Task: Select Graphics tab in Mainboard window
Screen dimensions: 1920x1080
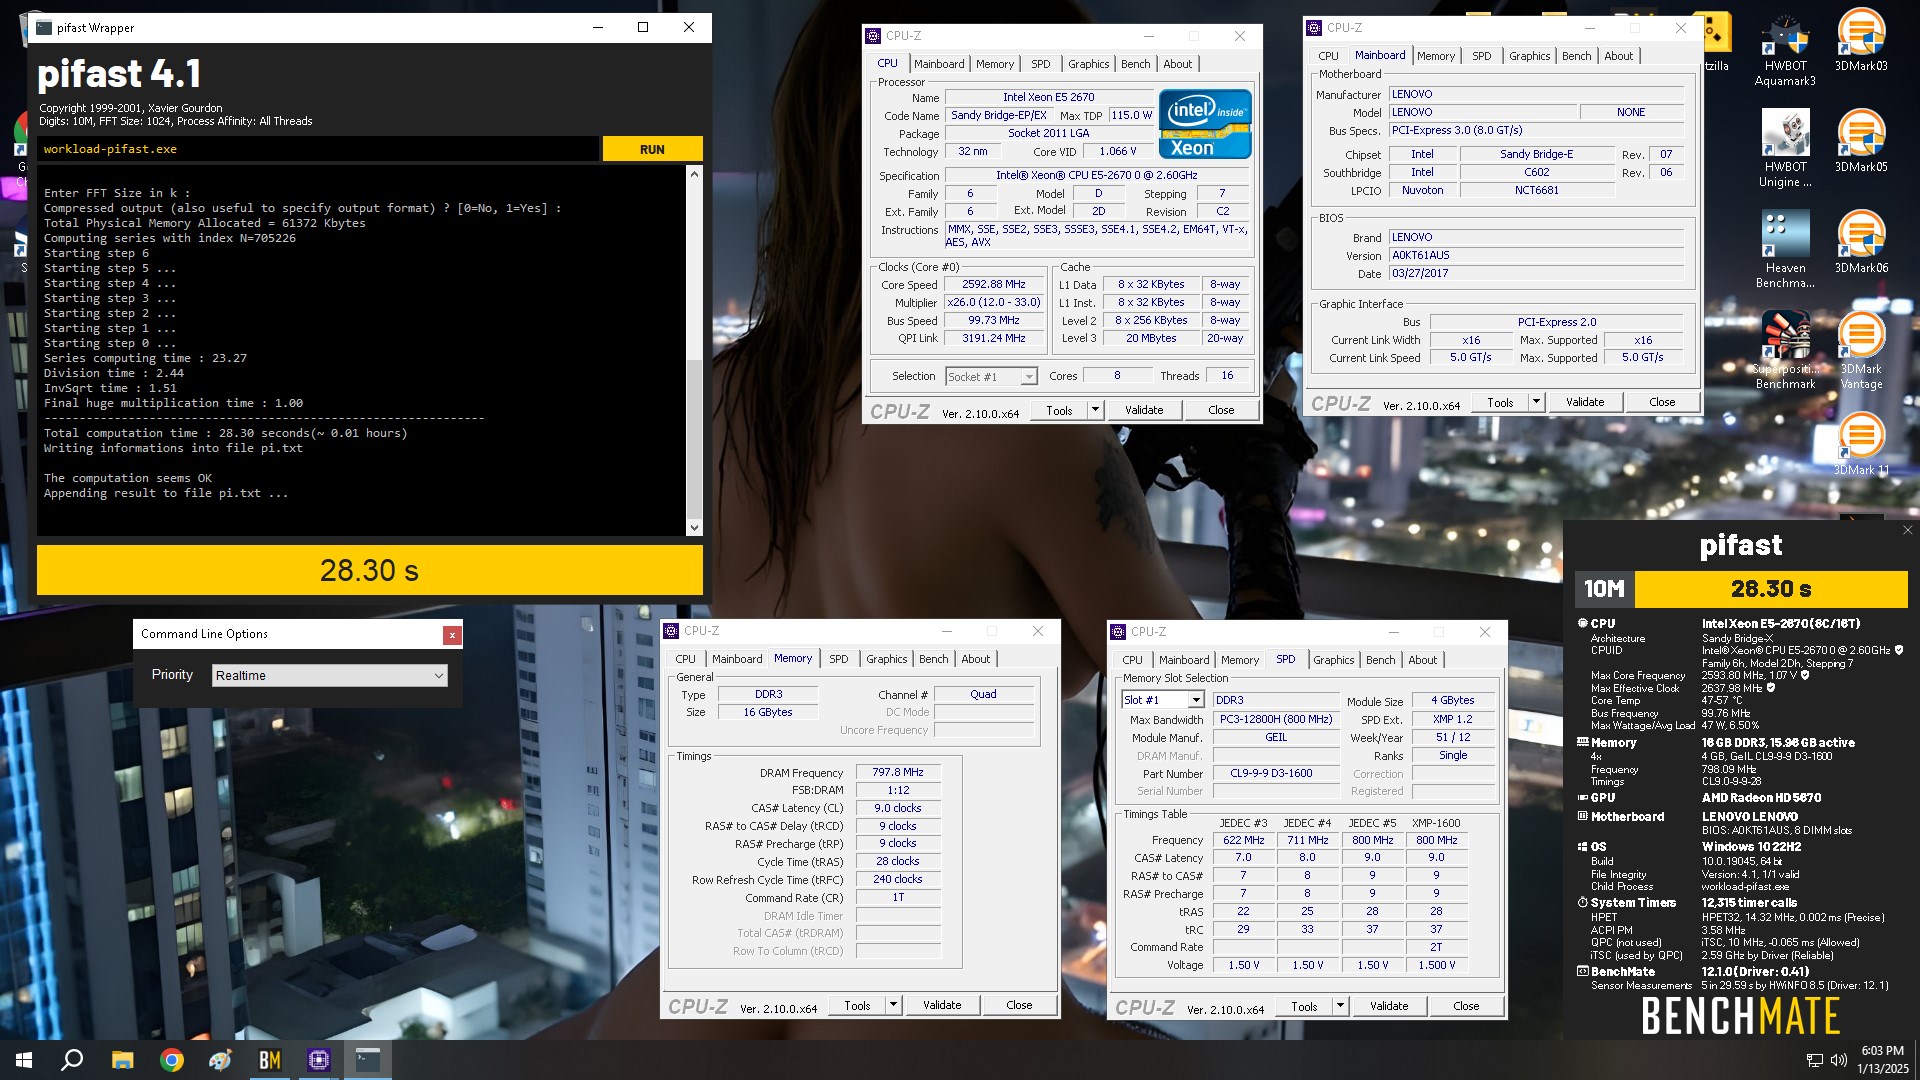Action: click(1529, 56)
